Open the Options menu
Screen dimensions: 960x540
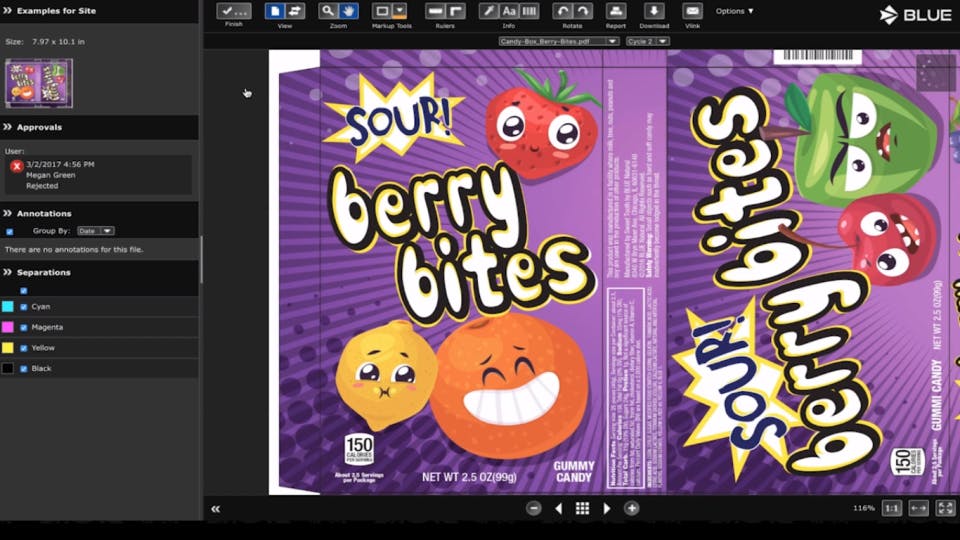735,11
